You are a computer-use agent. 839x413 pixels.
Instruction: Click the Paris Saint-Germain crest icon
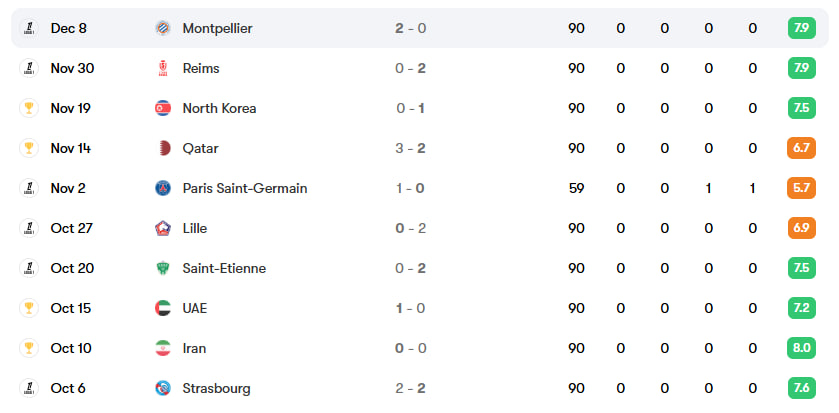click(x=163, y=188)
